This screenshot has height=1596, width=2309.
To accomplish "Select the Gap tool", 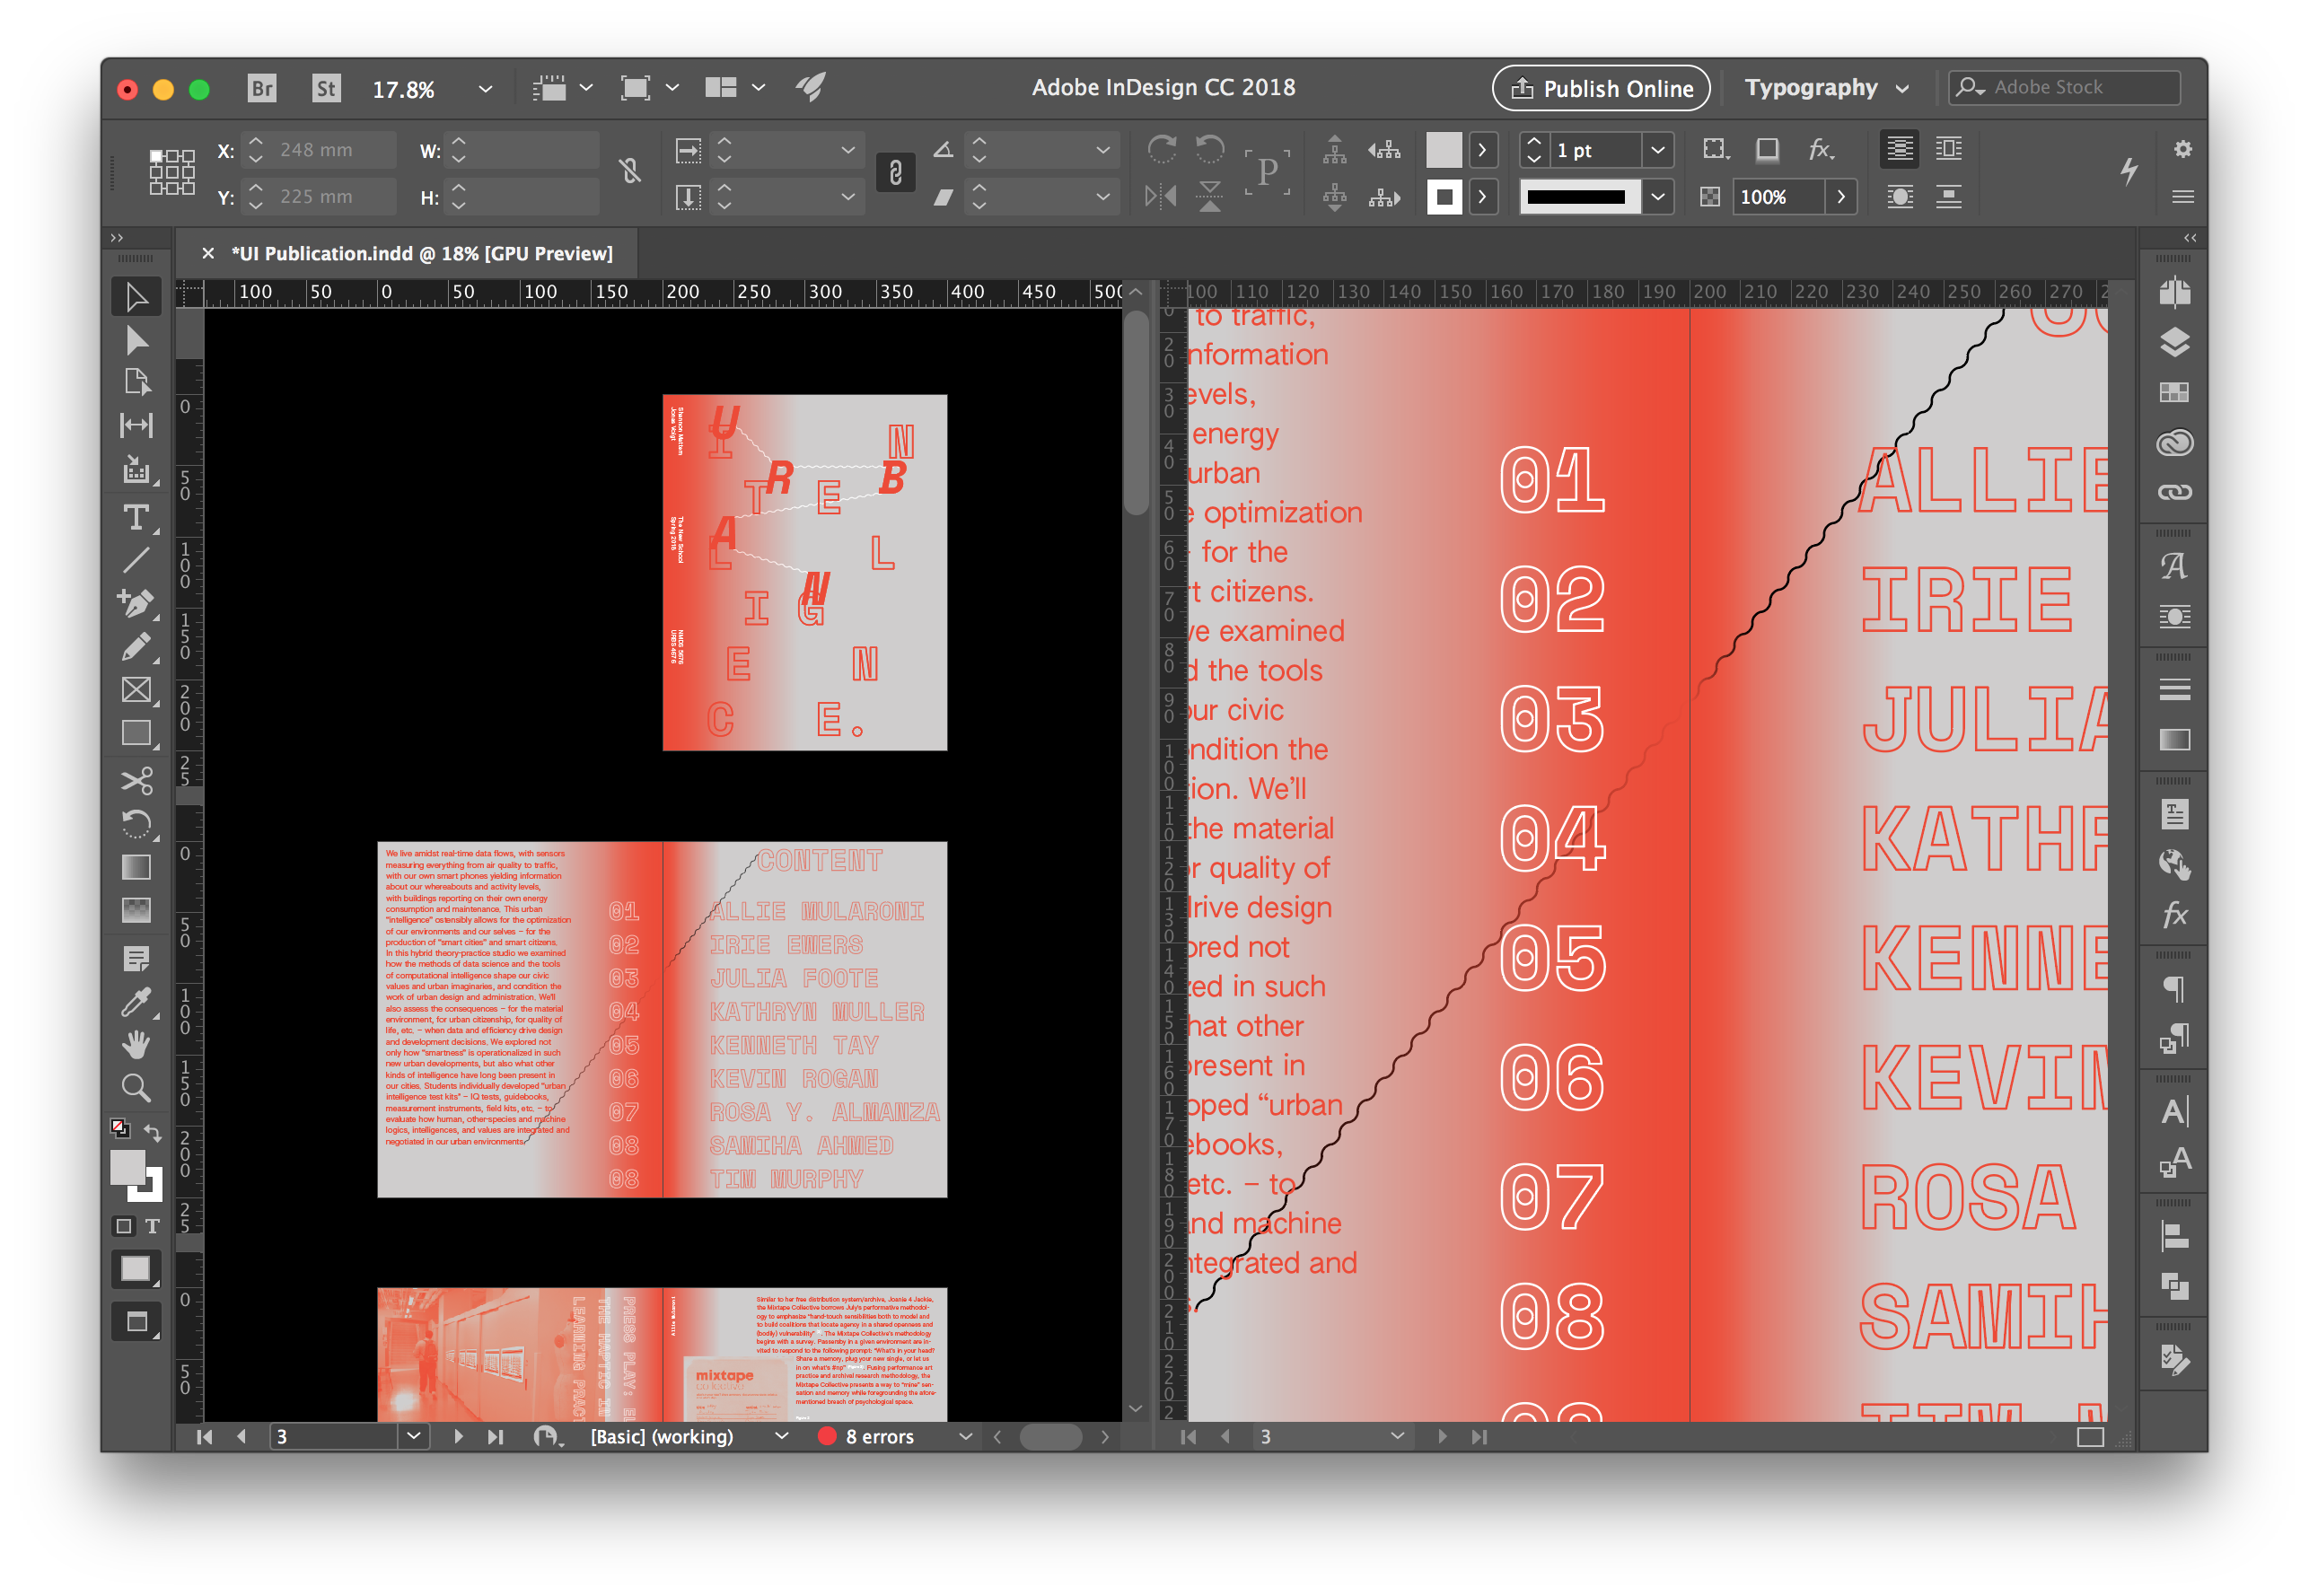I will coord(137,425).
